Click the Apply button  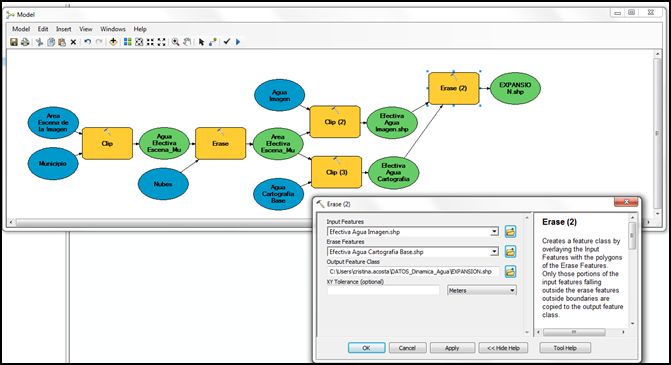pos(452,348)
